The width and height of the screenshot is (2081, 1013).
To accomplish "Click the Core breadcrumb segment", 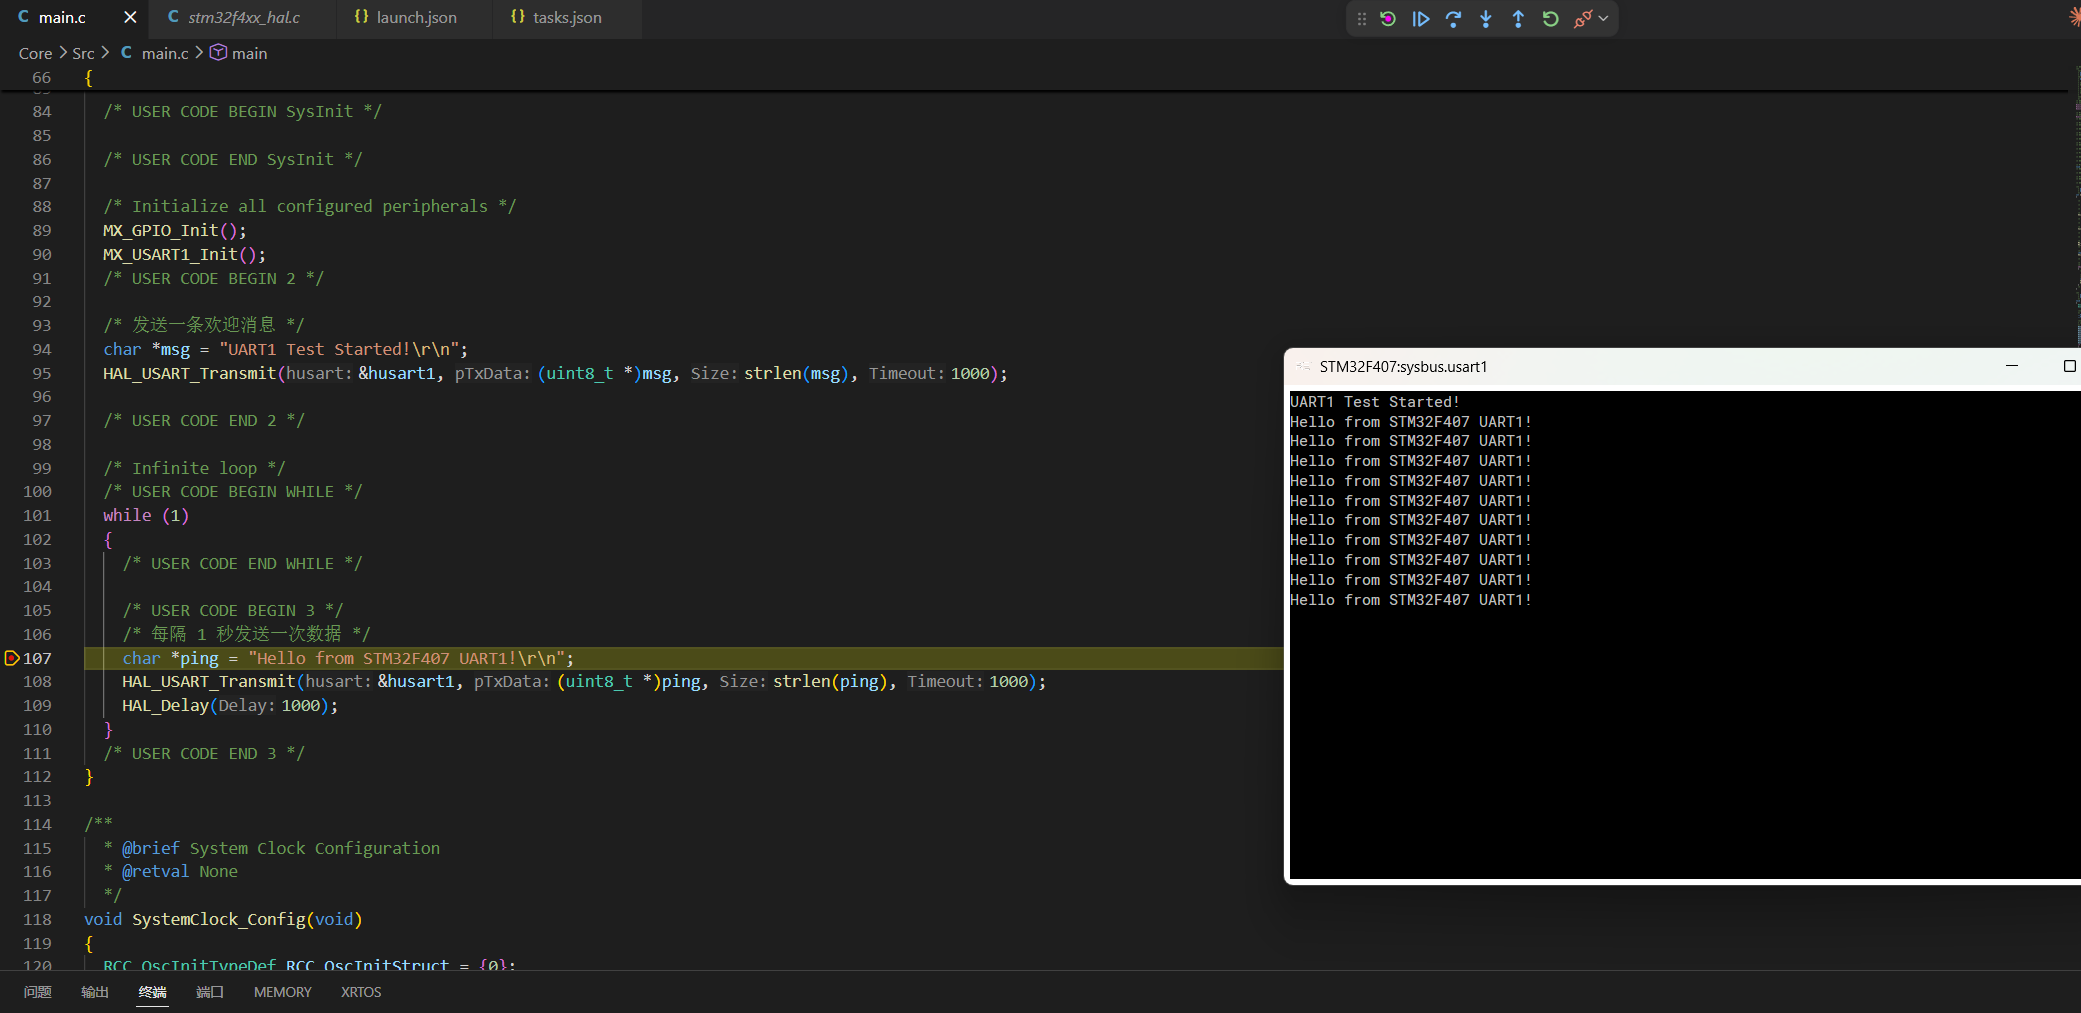I will [x=35, y=53].
